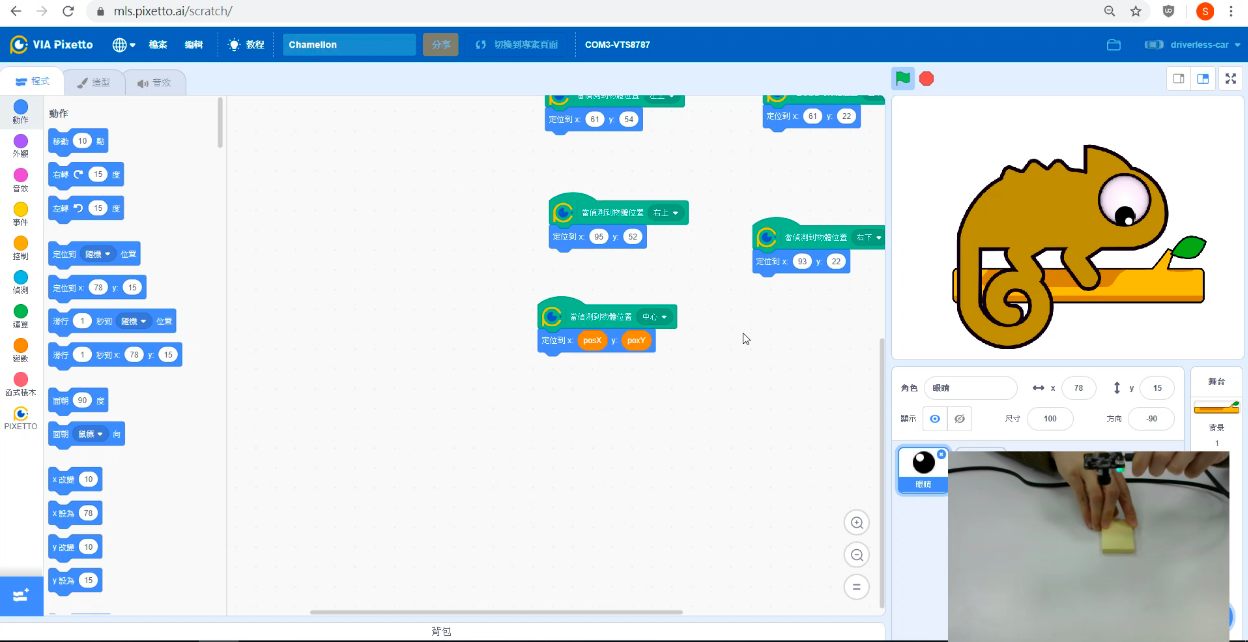
Task: Click the orange posY variable
Action: (x=635, y=341)
